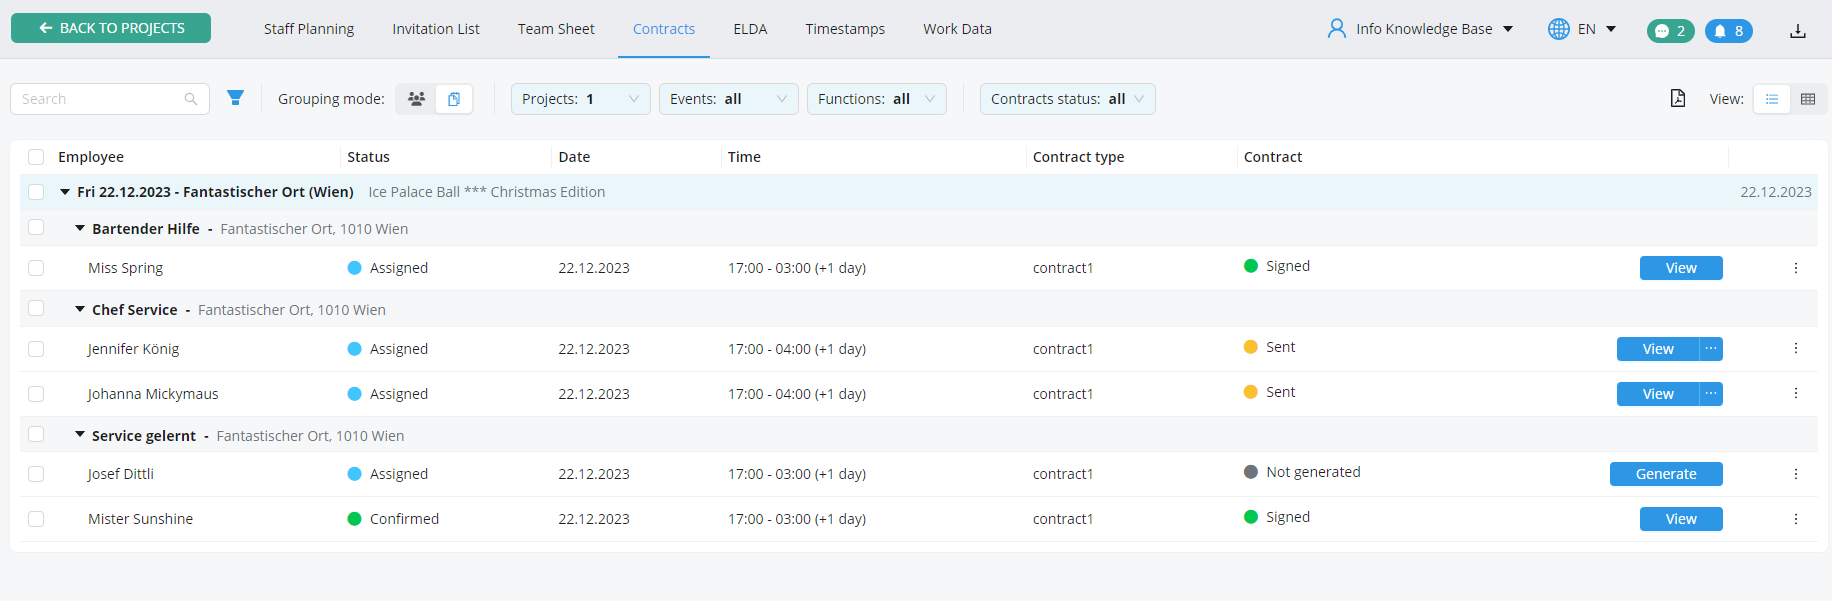
Task: Open the Timestamps tab
Action: 845,29
